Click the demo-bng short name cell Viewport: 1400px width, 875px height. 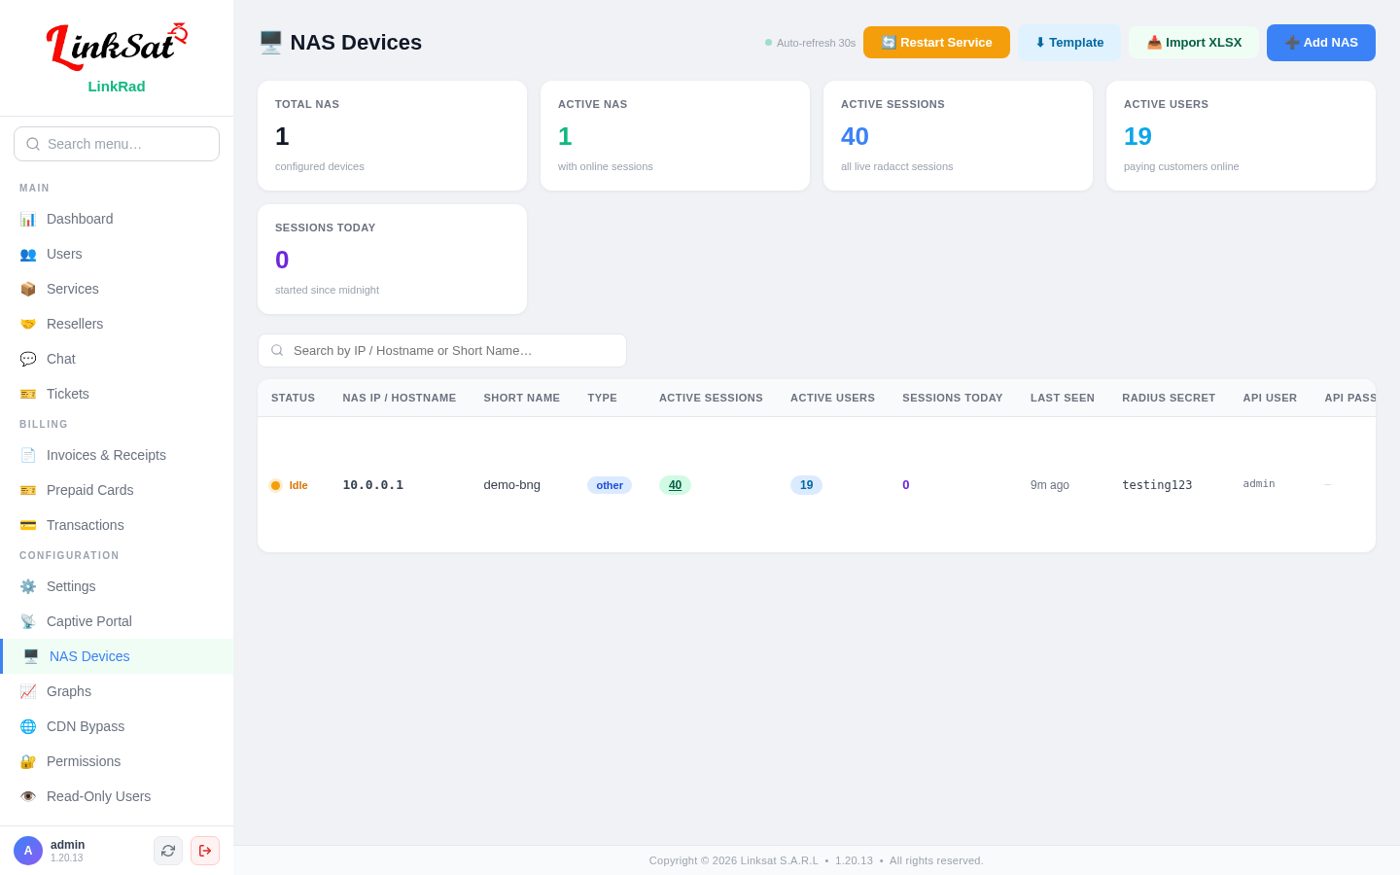[x=512, y=485]
